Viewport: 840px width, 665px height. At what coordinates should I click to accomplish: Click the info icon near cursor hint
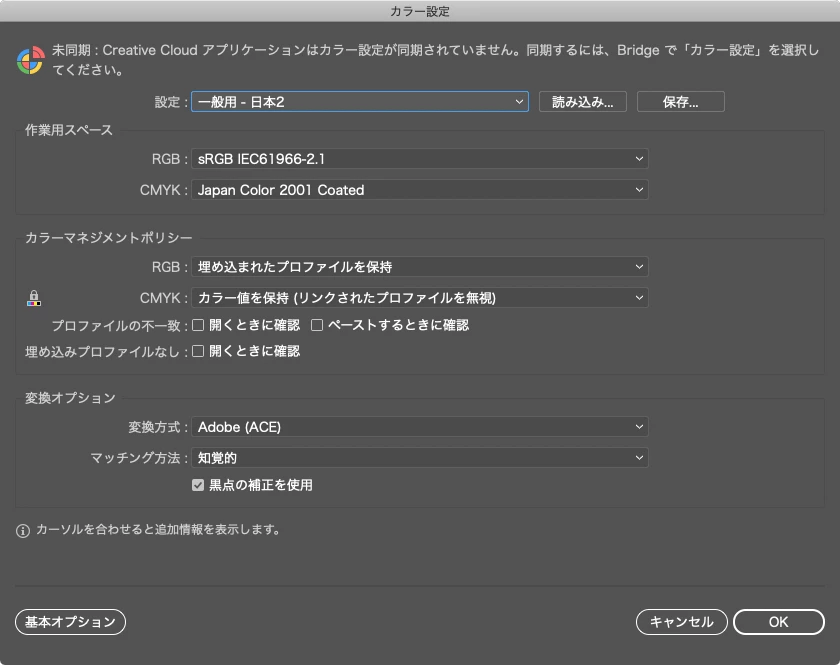pyautogui.click(x=22, y=530)
